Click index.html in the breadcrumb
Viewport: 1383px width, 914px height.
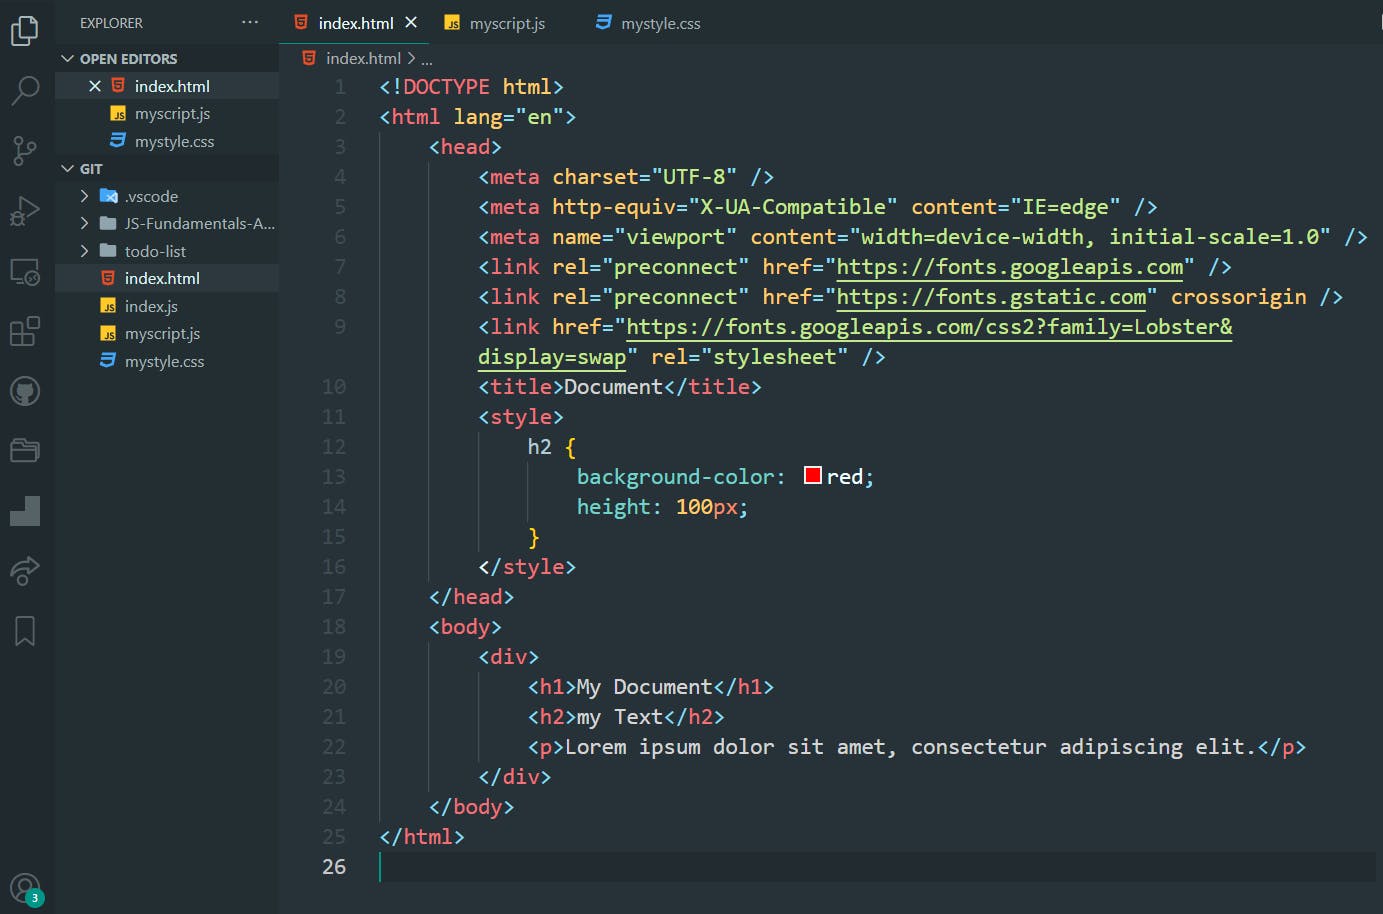pos(363,58)
